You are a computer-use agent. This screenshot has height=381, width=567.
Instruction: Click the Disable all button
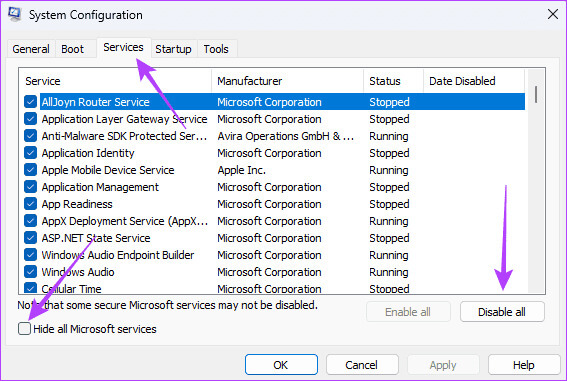tap(502, 312)
